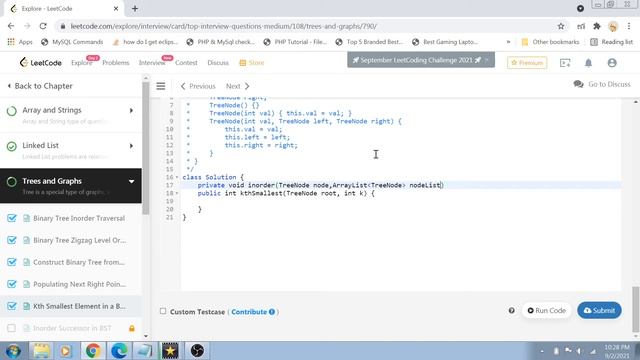Screen dimensions: 640x360
Task: Show more bookmarks with the chevron
Action: point(508,42)
